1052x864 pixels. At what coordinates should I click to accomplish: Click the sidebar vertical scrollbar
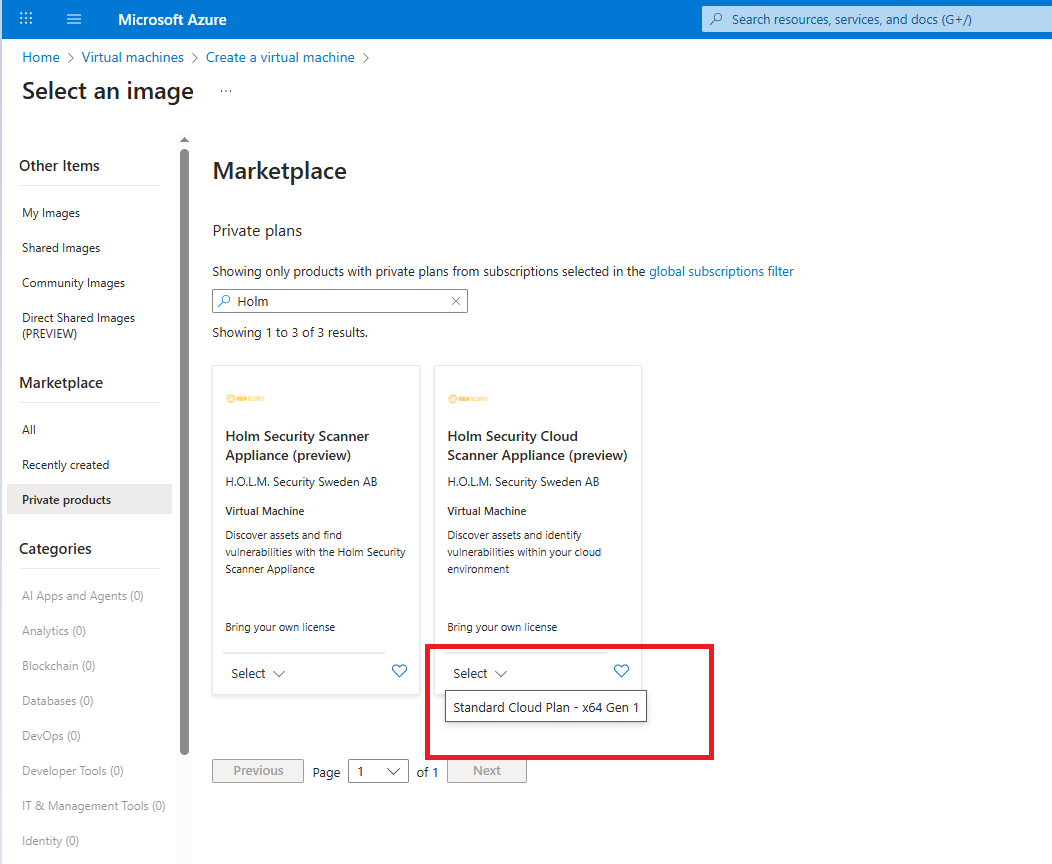pyautogui.click(x=184, y=450)
